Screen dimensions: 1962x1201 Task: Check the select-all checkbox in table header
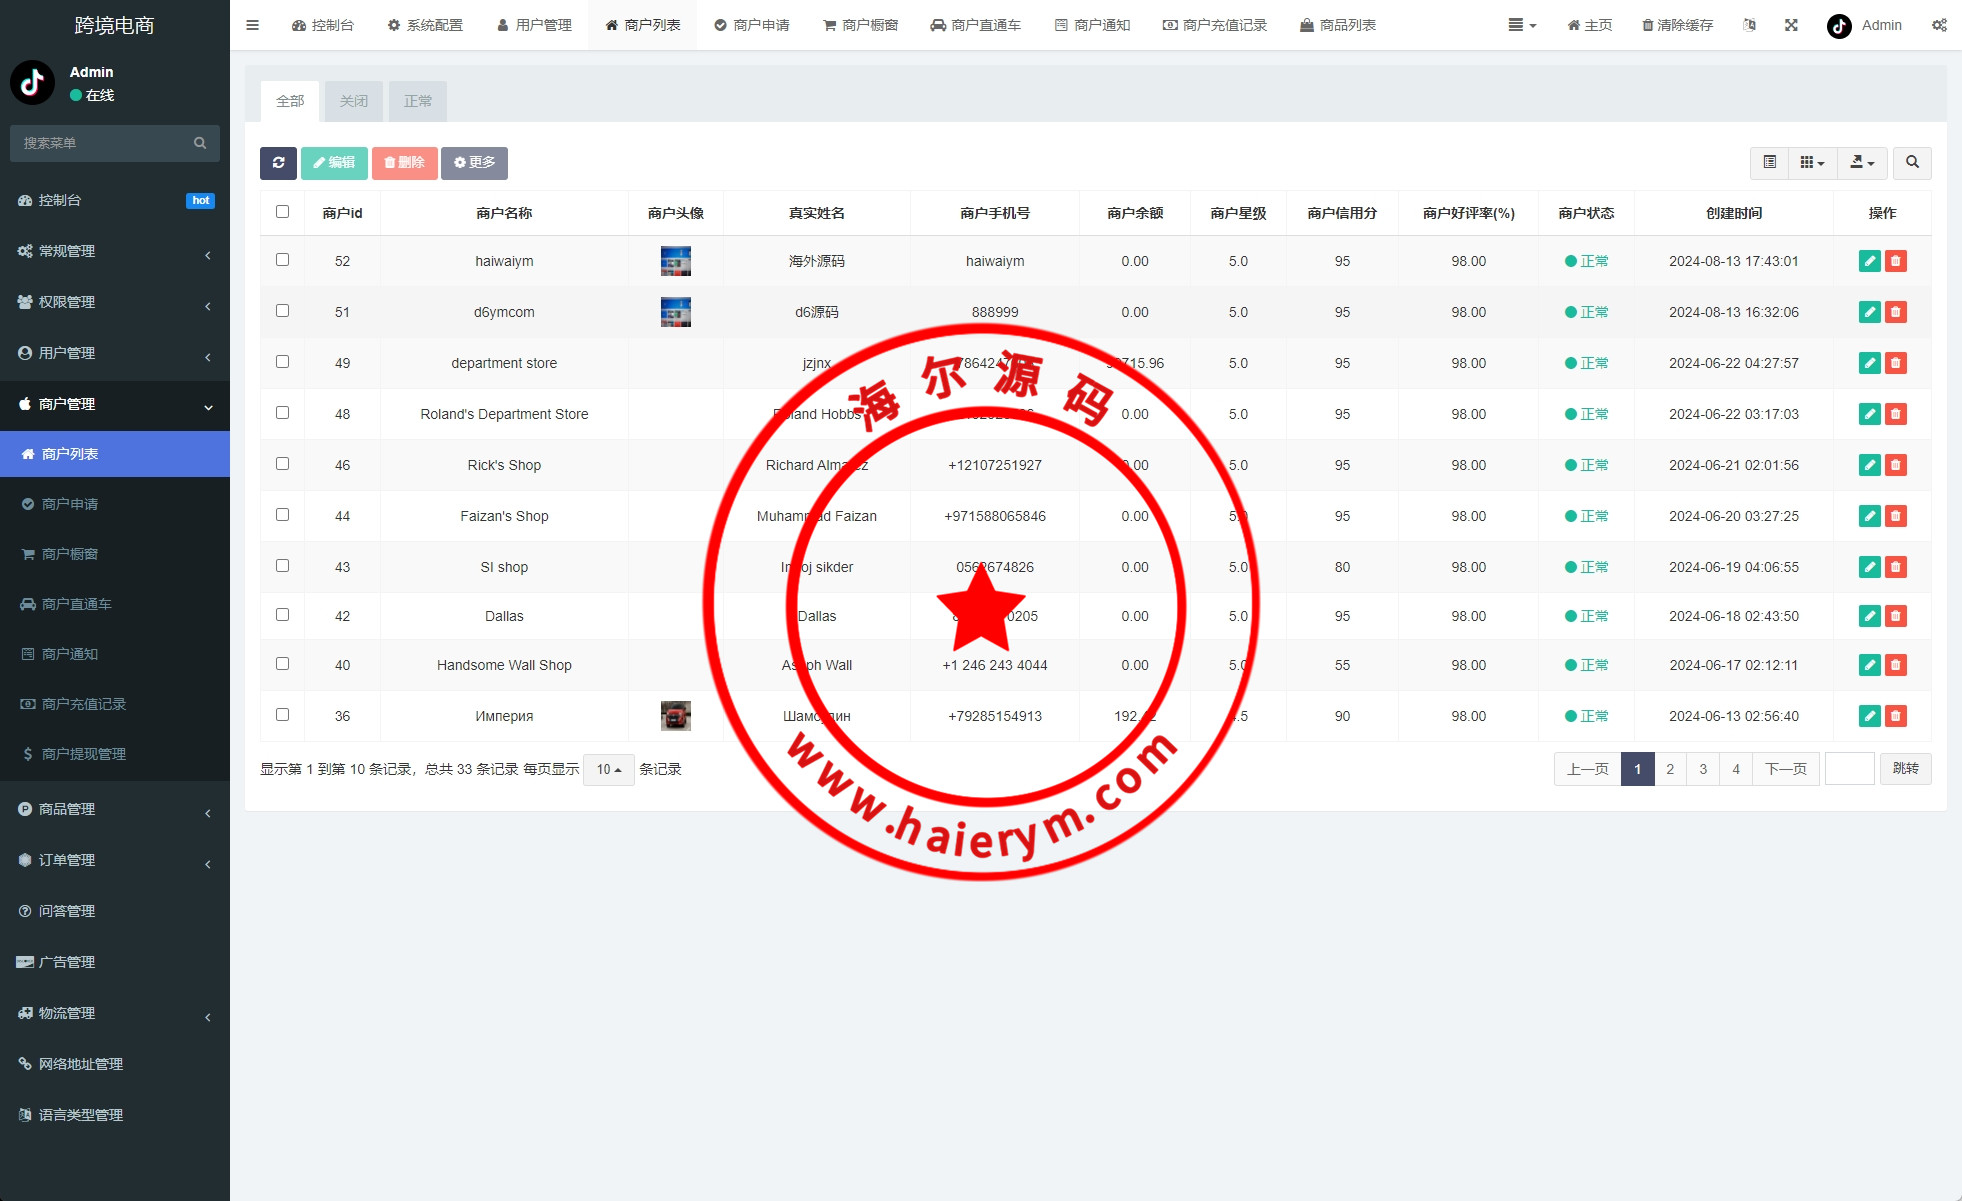(282, 212)
